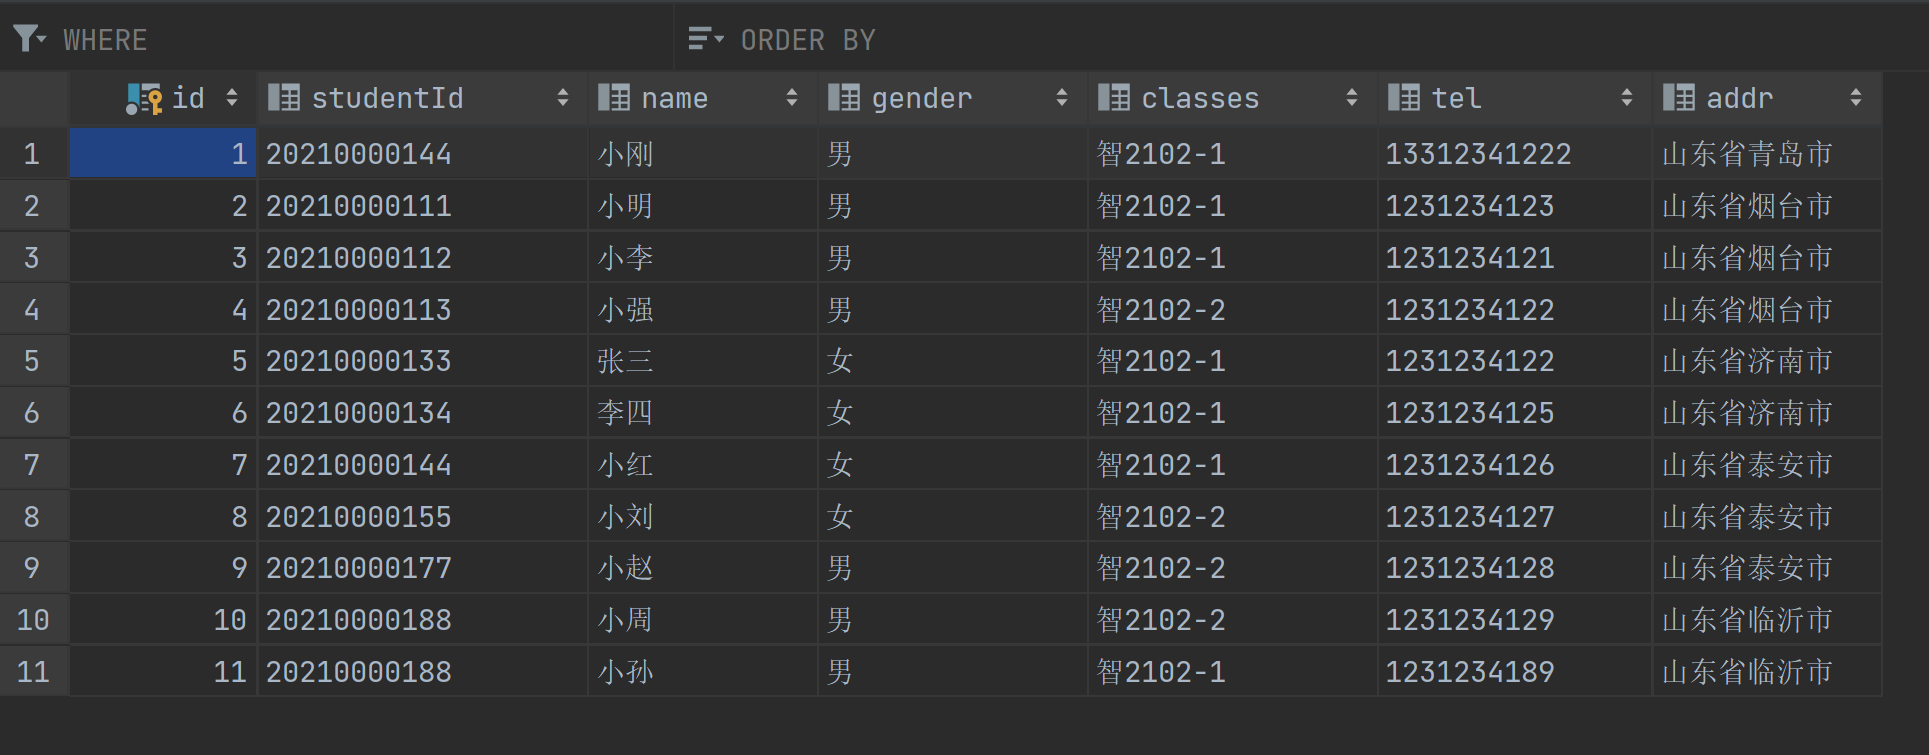Click the WHERE filter funnel icon
The image size is (1929, 755).
tap(25, 37)
